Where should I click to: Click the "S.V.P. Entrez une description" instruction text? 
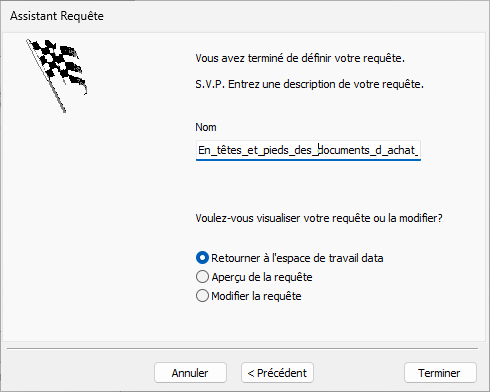coord(309,84)
